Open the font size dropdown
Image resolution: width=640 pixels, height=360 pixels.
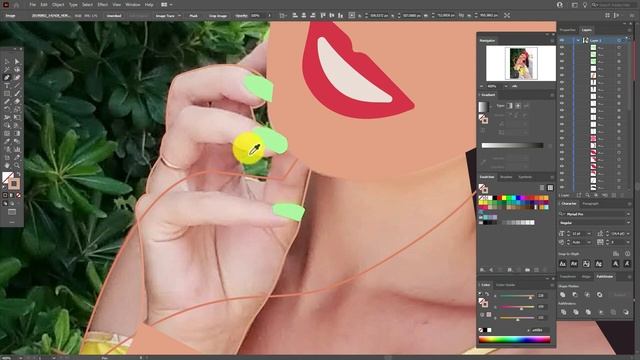click(589, 233)
